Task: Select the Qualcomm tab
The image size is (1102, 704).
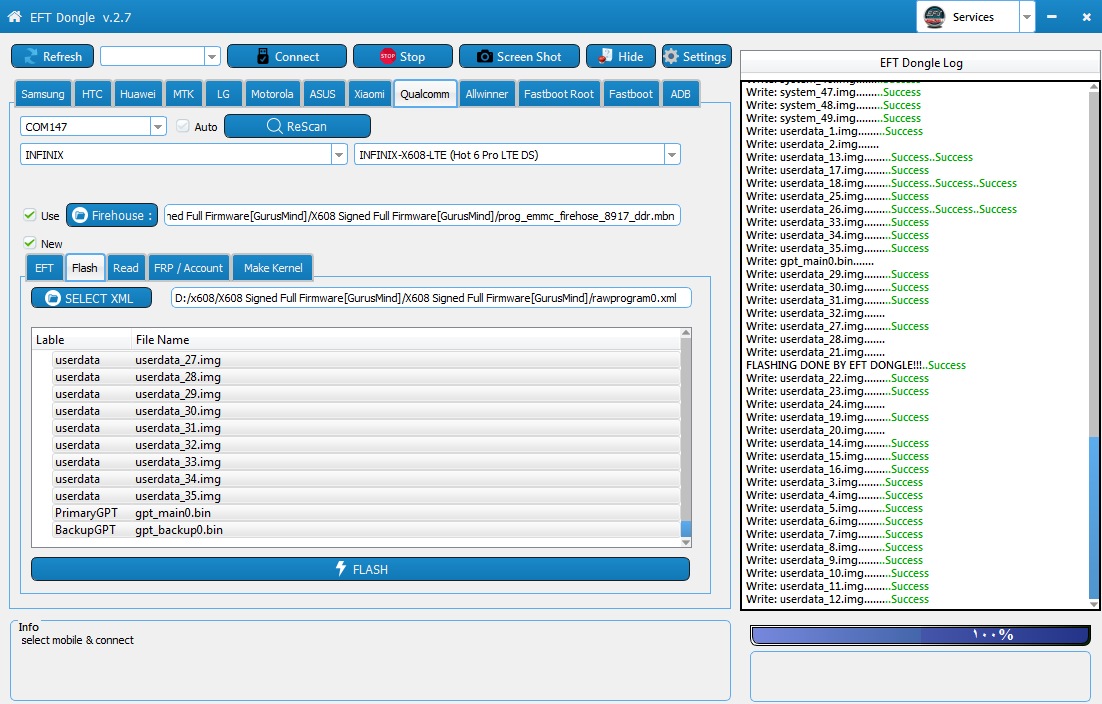Action: (x=425, y=93)
